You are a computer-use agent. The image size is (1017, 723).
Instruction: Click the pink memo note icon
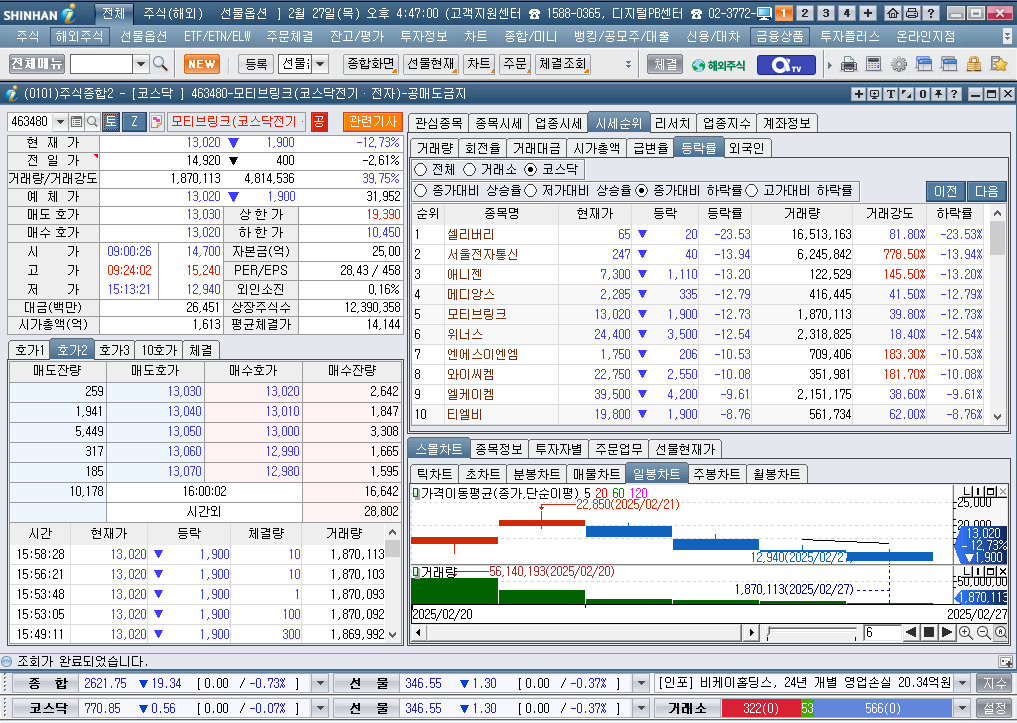pyautogui.click(x=156, y=121)
